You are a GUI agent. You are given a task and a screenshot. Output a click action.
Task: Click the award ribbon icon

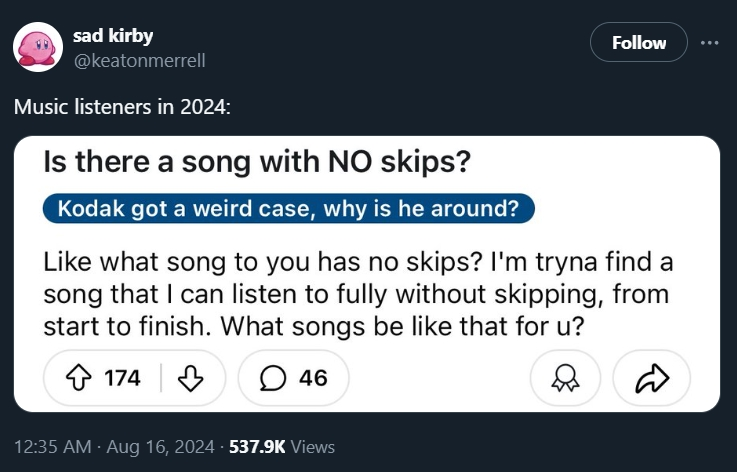(563, 378)
